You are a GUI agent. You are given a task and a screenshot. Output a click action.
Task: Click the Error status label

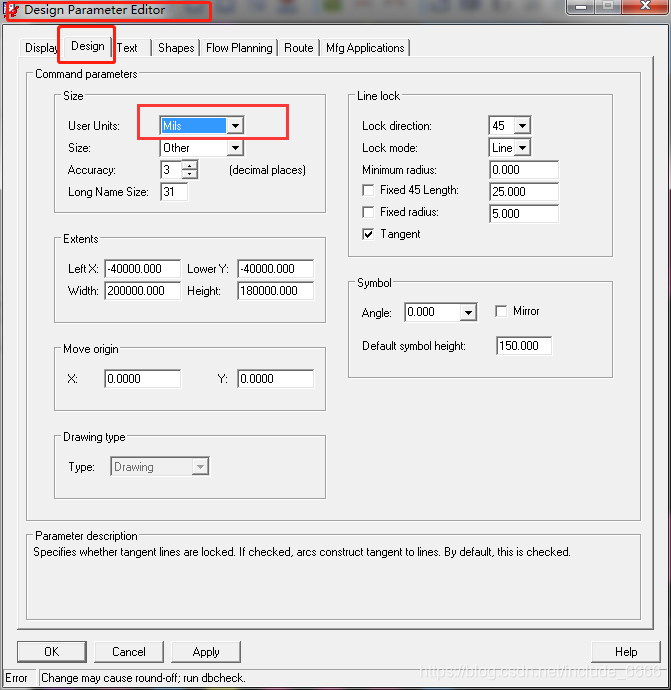coord(16,678)
